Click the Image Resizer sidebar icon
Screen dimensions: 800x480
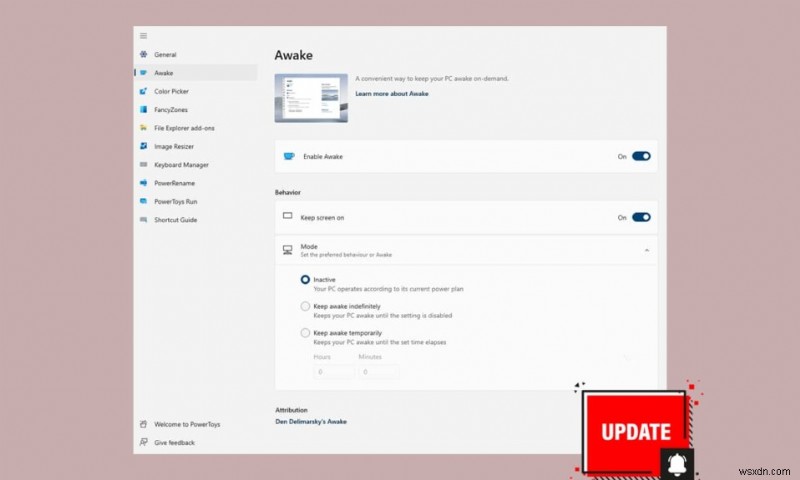point(143,146)
